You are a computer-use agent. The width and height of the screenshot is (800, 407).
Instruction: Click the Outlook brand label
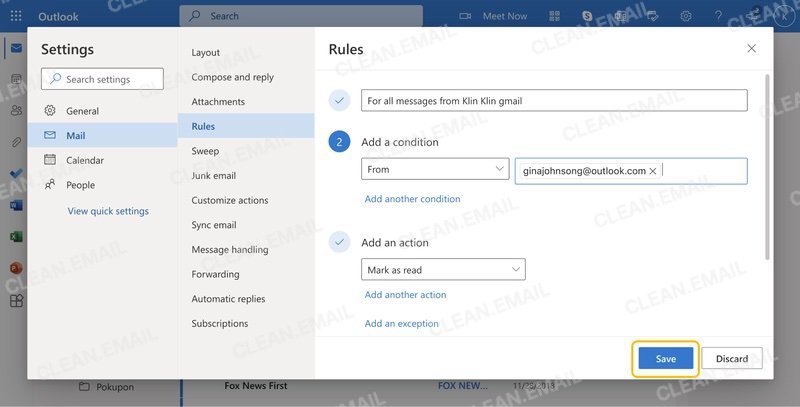point(58,16)
